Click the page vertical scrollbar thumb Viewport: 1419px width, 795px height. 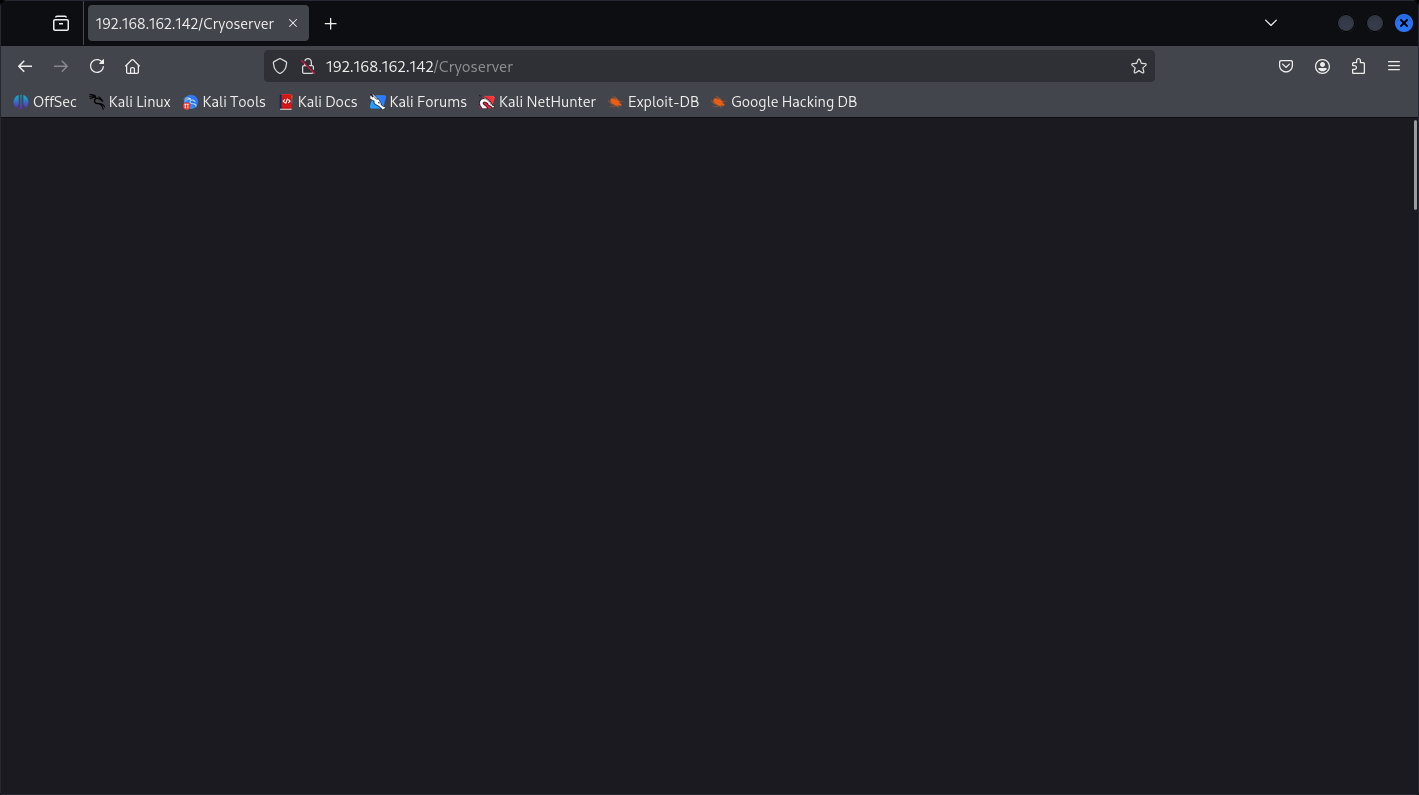(x=1415, y=165)
